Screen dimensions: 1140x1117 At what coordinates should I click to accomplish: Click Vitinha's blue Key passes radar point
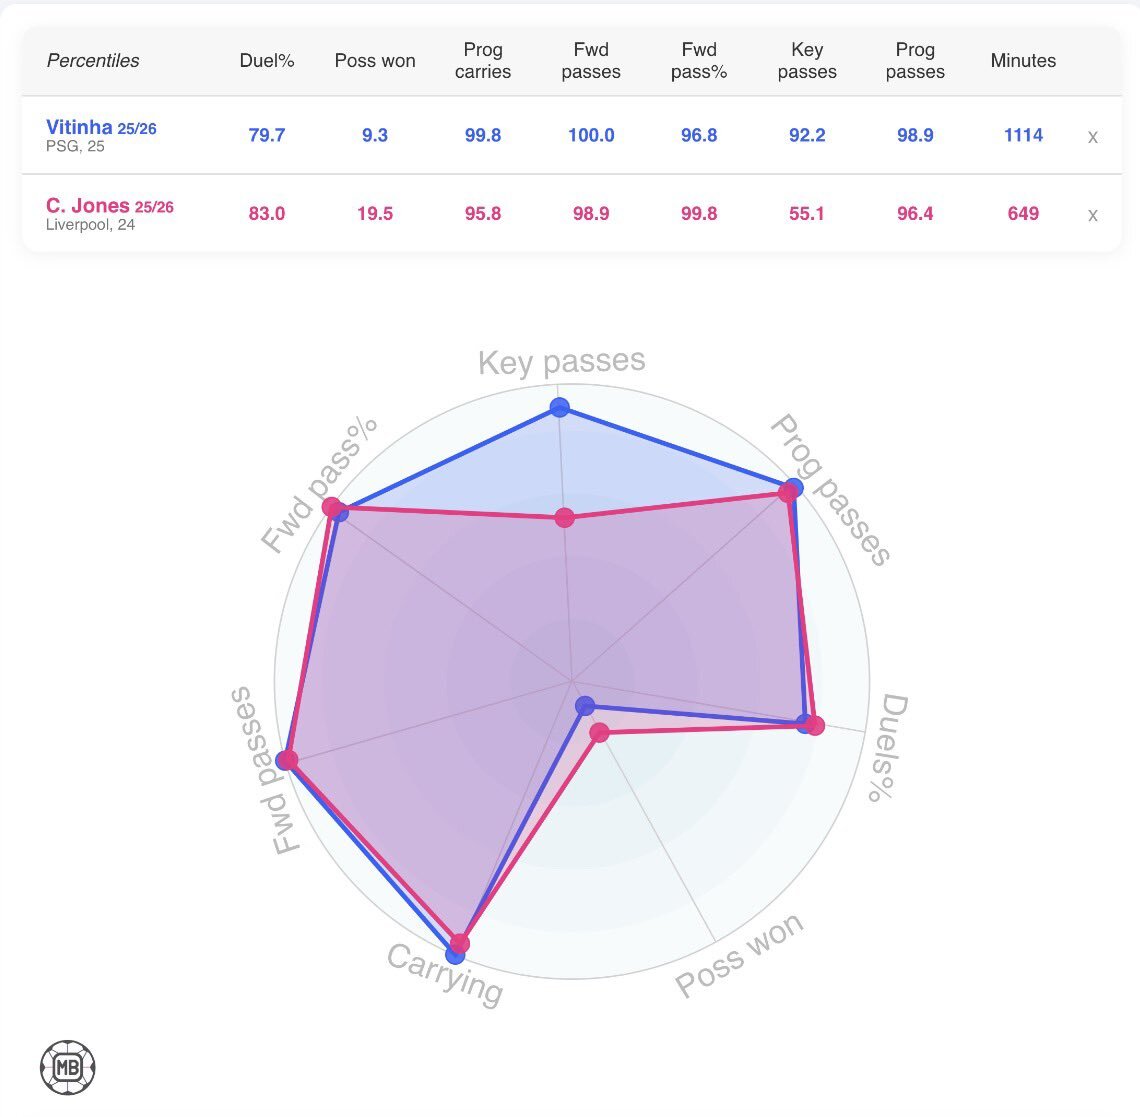pos(559,407)
